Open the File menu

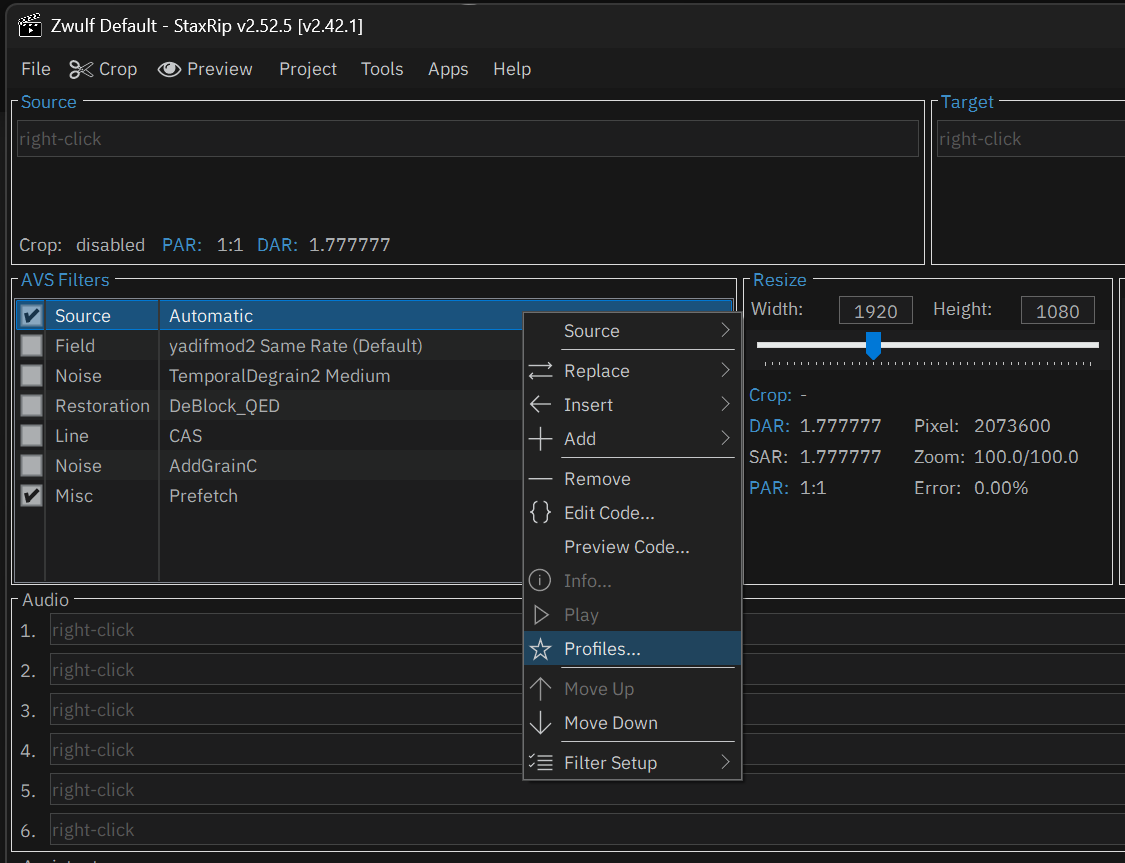click(36, 69)
